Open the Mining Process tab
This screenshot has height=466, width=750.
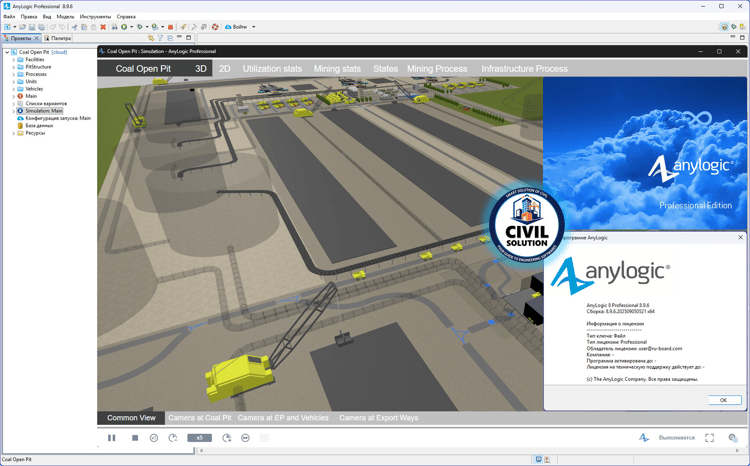coord(437,68)
